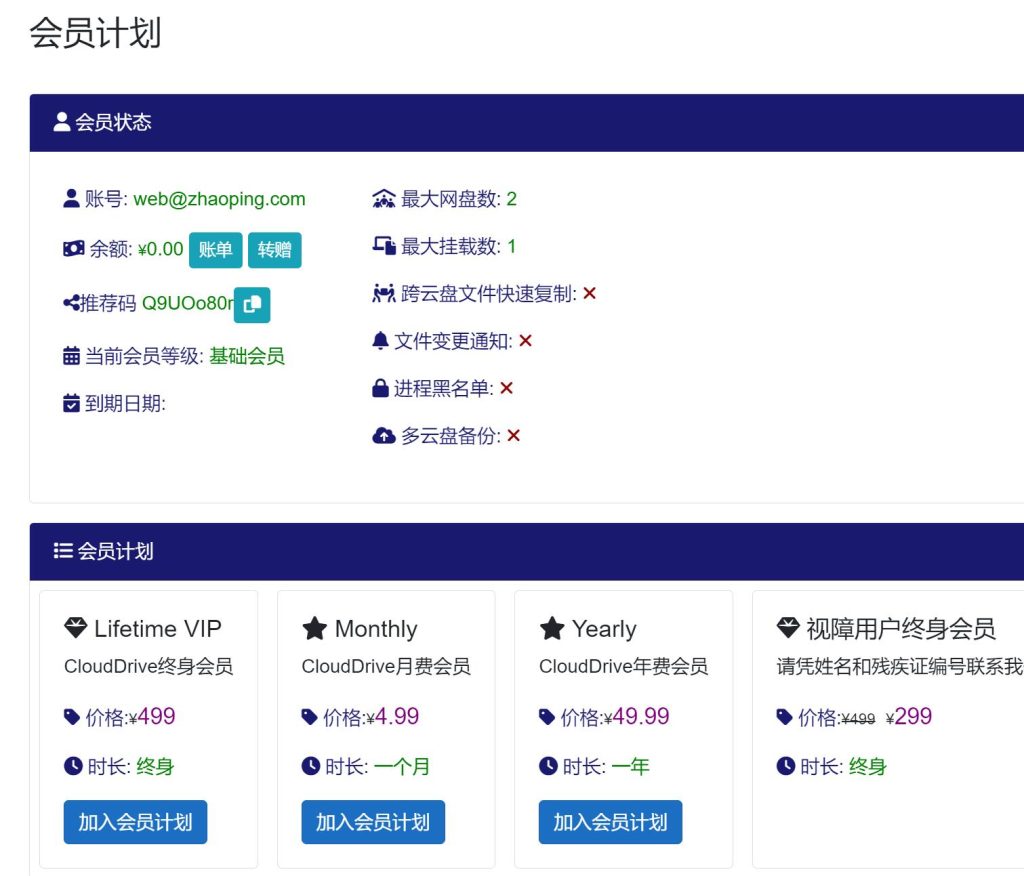Viewport: 1024px width, 876px height.
Task: Click the red X for 跨云盘文件快速复制
Action: [x=590, y=293]
